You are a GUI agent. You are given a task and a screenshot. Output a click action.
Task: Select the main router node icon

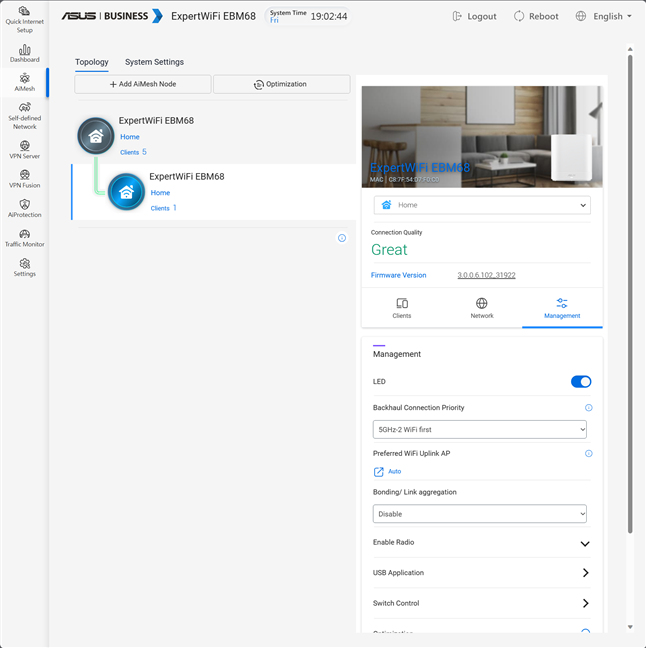point(96,136)
